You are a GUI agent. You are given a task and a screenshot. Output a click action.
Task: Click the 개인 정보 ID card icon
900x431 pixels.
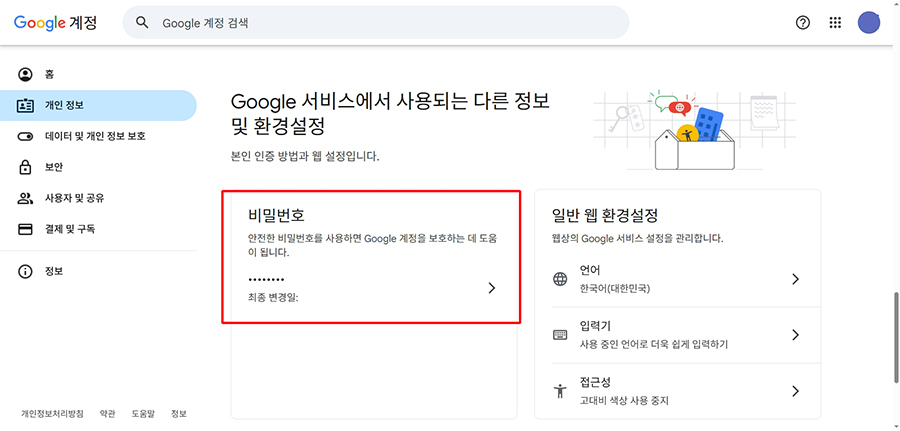25,106
